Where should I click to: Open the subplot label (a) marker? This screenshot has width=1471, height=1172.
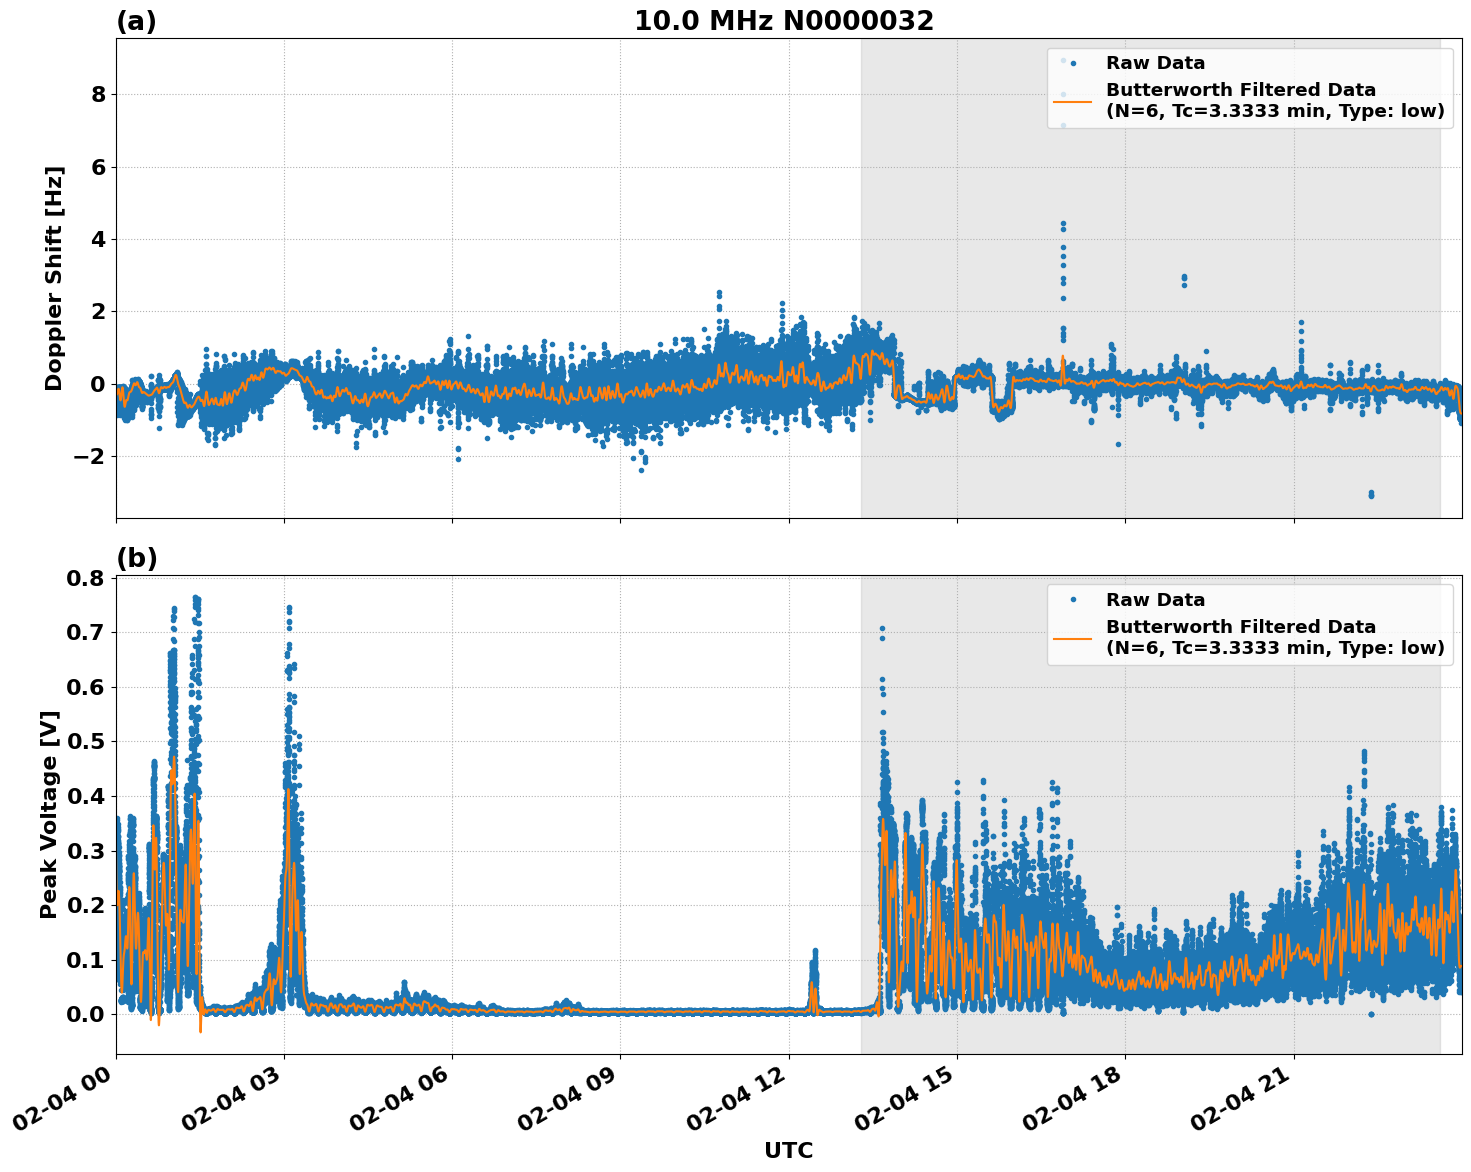tap(137, 20)
